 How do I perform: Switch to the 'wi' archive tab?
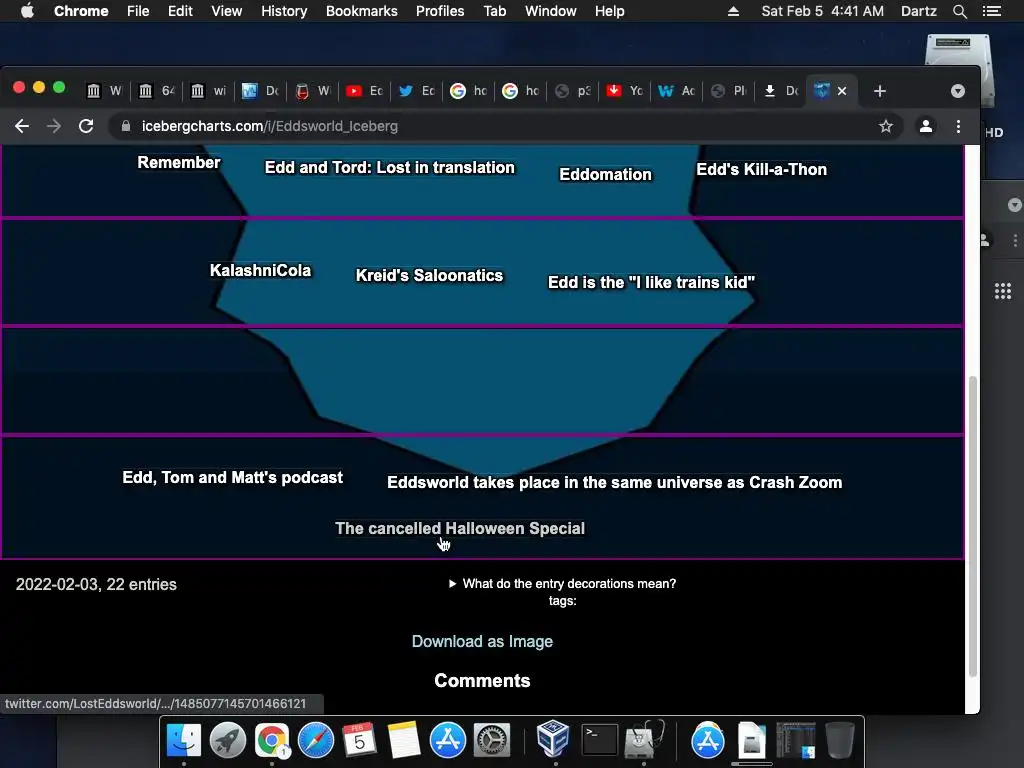pos(208,91)
